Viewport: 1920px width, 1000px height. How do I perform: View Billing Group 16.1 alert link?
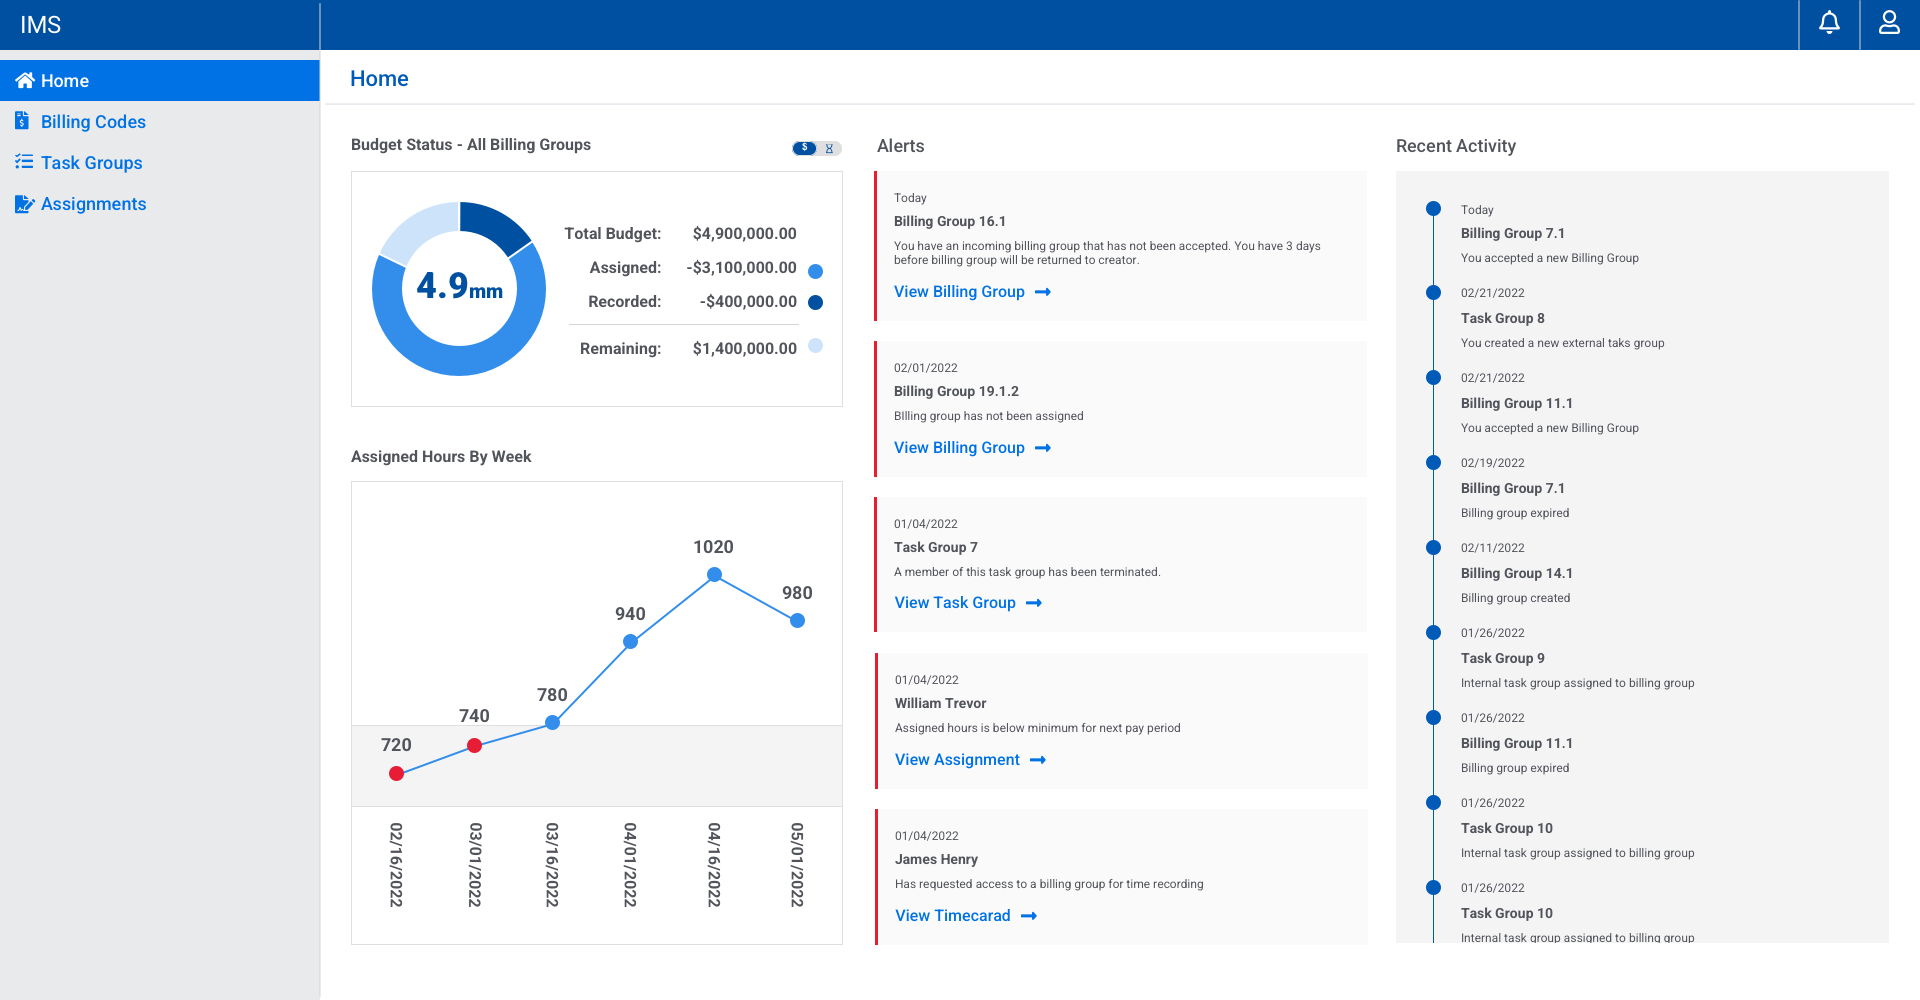[959, 292]
